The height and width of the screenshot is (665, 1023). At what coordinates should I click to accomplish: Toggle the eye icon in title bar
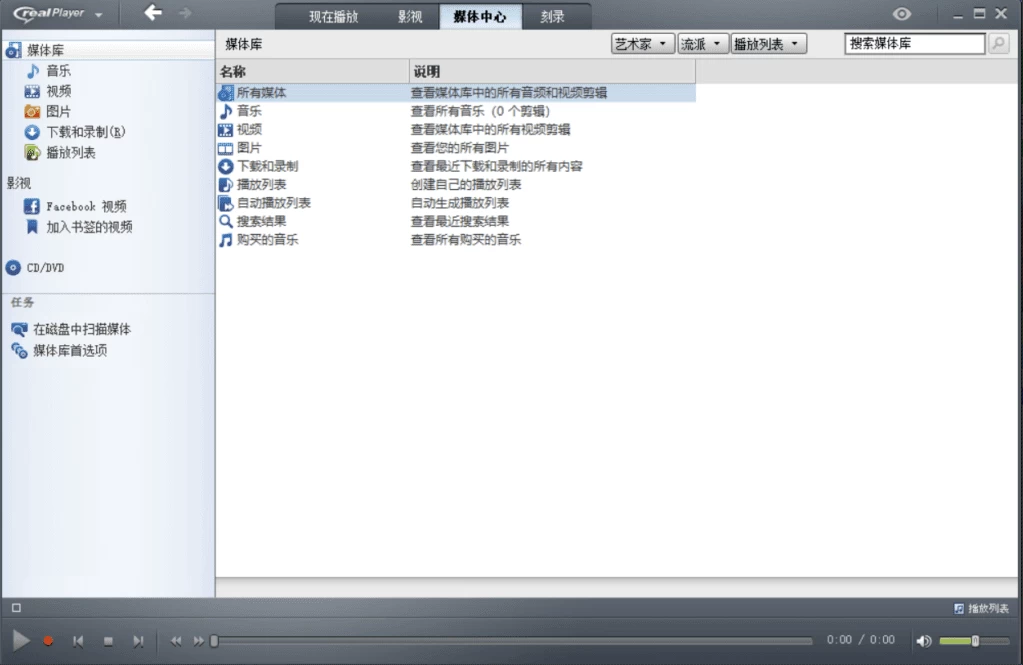click(902, 14)
